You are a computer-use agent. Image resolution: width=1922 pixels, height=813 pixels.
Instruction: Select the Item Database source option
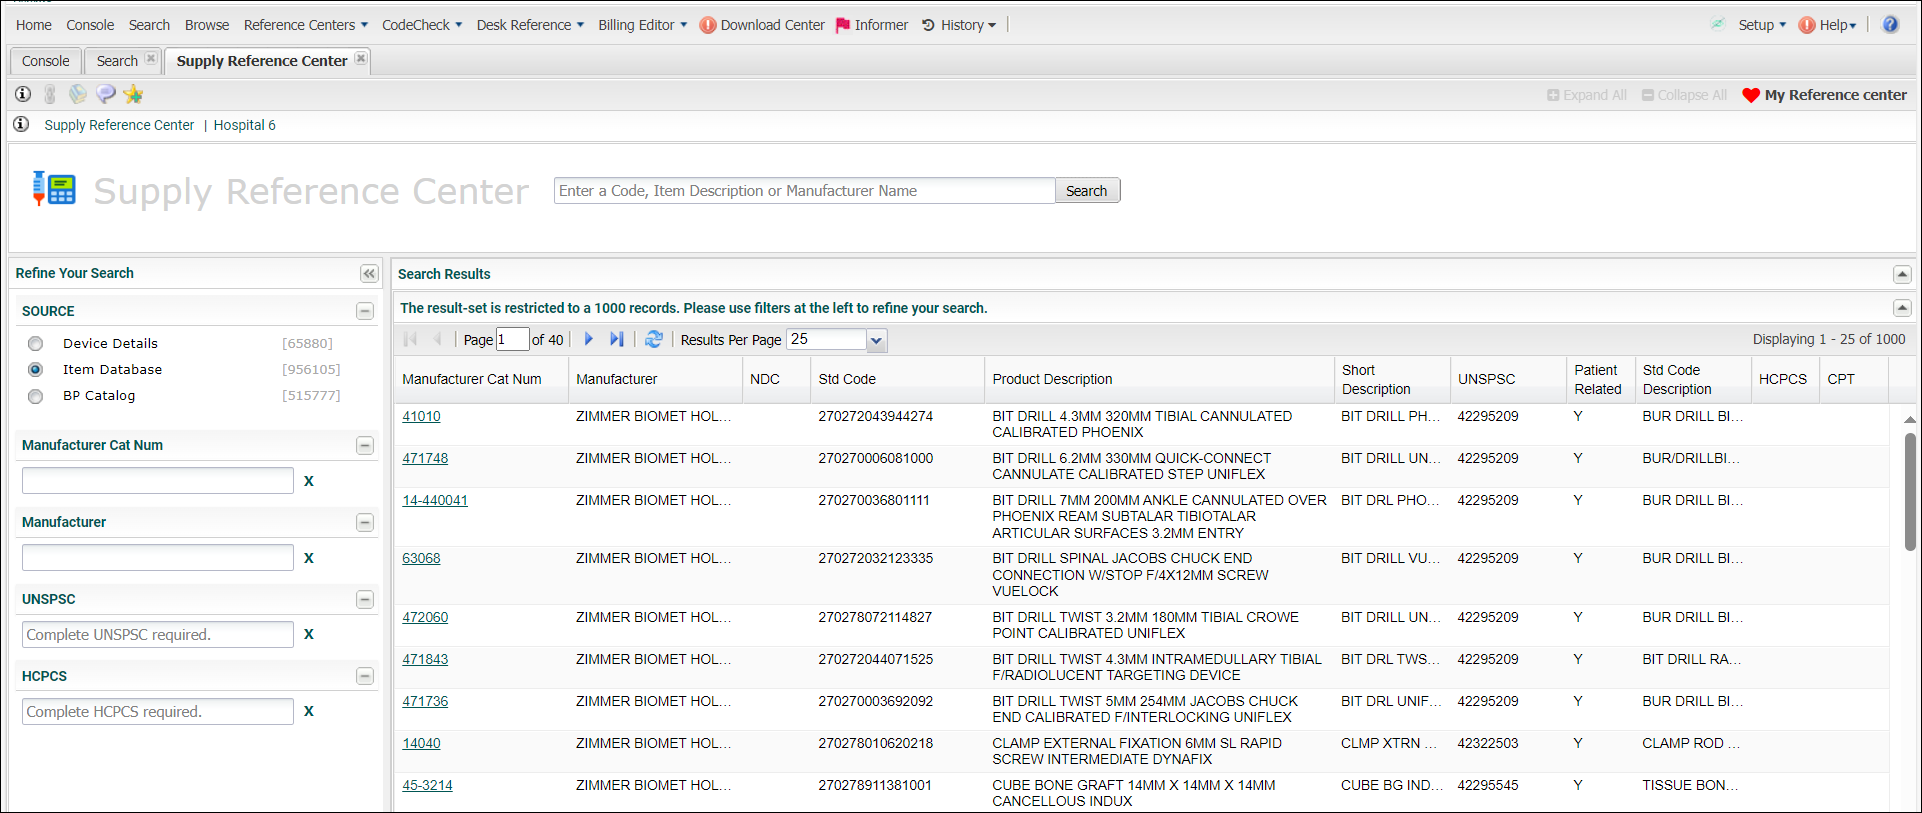tap(36, 370)
